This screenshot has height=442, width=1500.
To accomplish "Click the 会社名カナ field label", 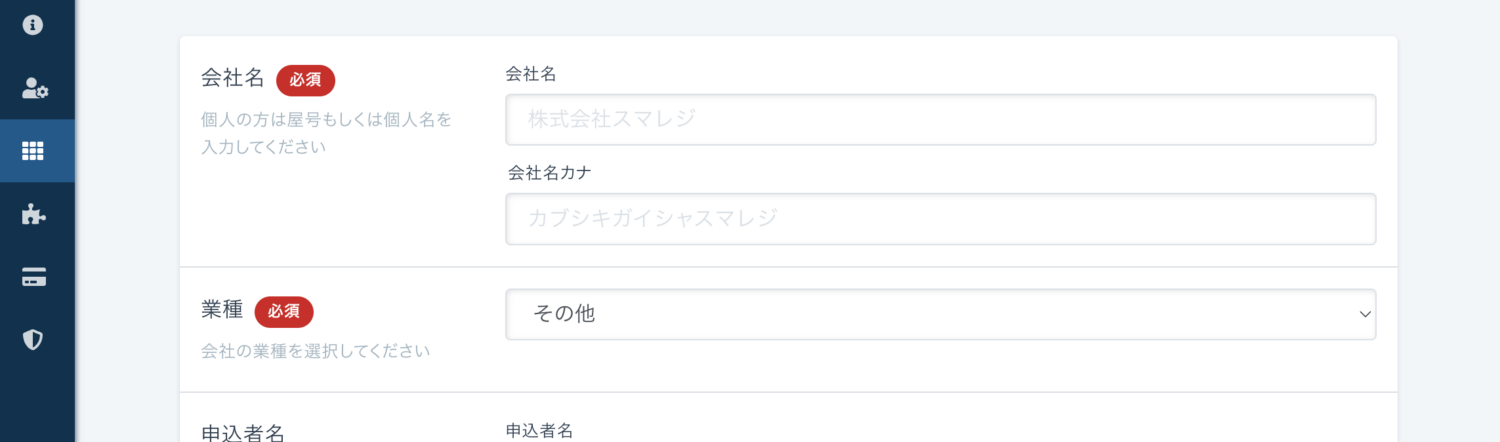I will coord(550,173).
